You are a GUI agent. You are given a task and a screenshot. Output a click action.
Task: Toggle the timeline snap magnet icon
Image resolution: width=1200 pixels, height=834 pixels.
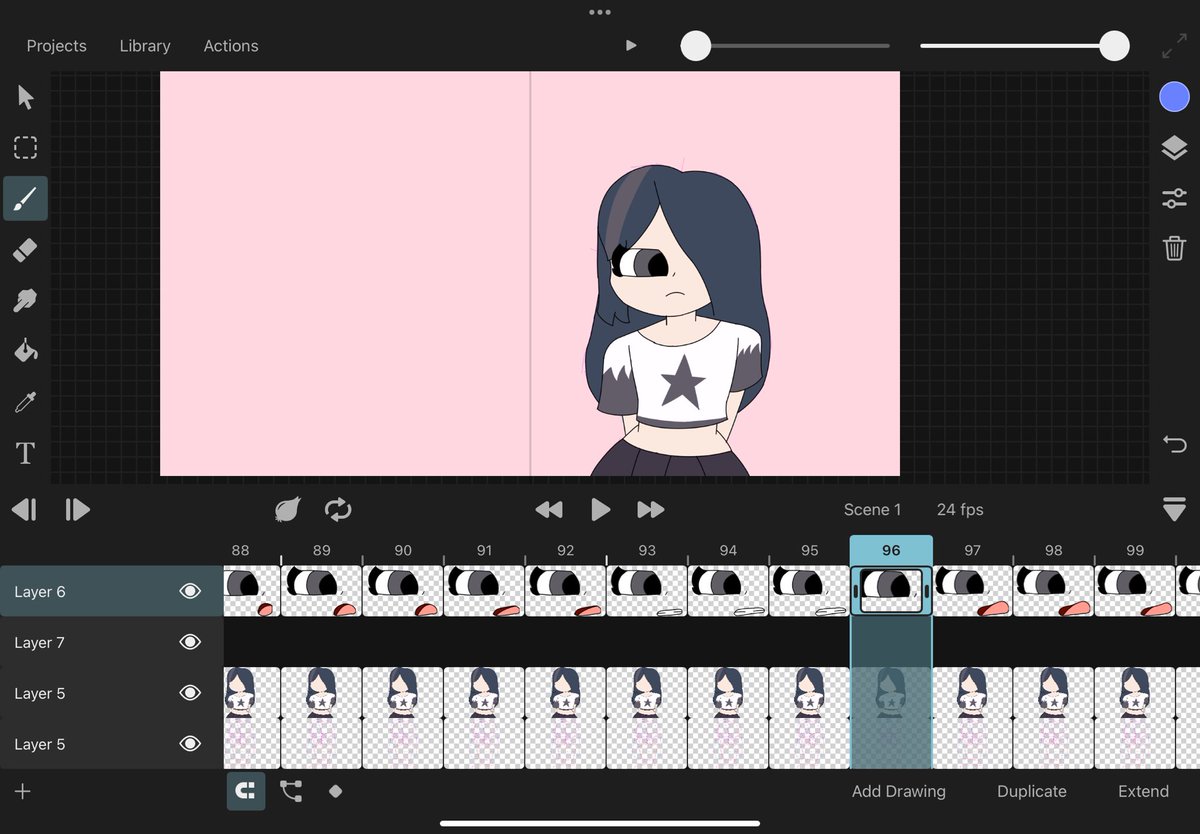[x=246, y=791]
